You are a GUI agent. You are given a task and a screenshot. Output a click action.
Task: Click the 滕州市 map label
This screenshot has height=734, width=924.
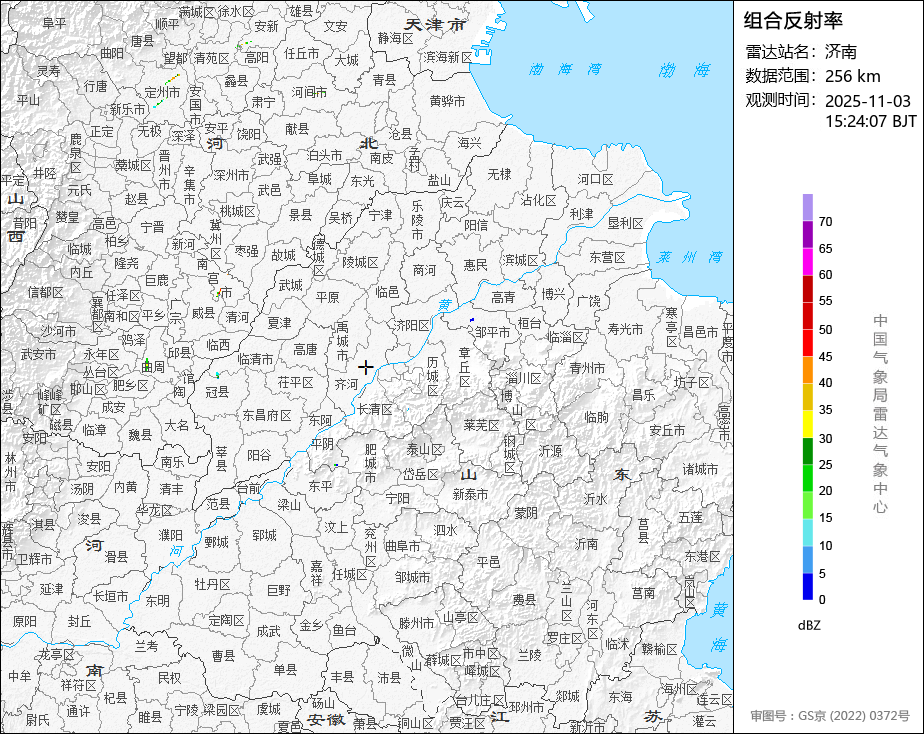[x=416, y=623]
